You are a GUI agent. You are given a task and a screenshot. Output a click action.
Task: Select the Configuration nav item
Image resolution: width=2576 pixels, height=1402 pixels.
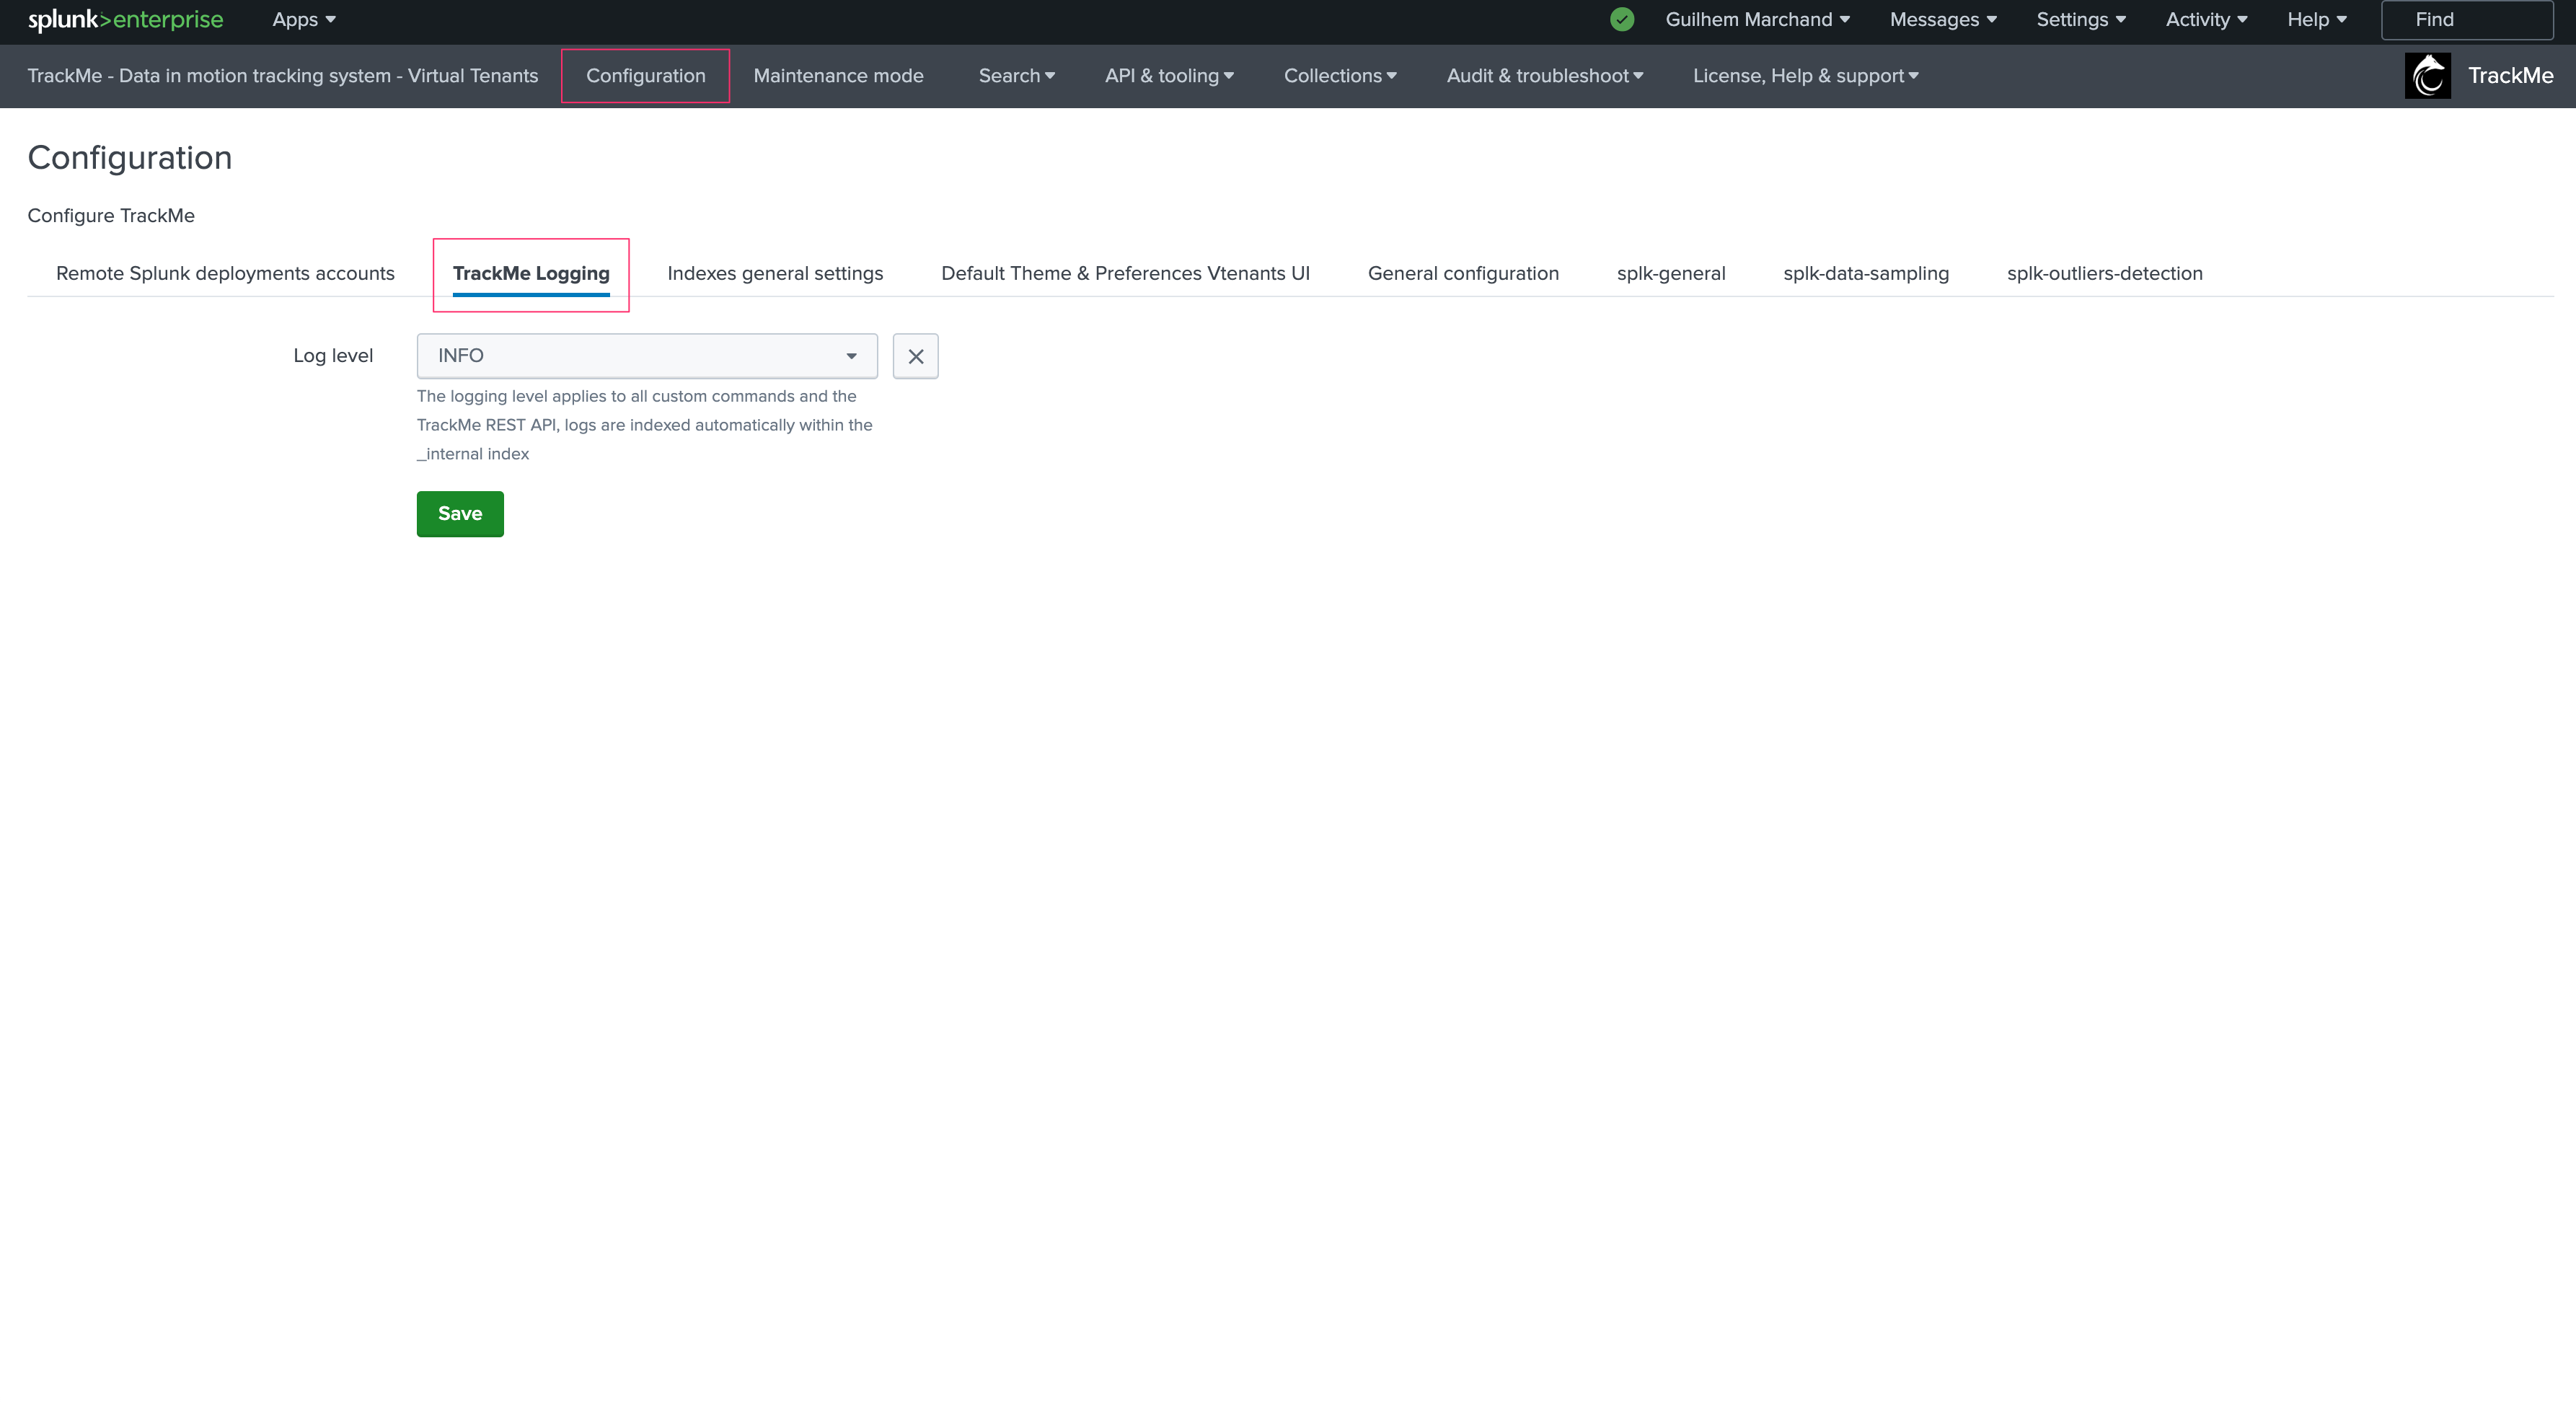[x=645, y=76]
